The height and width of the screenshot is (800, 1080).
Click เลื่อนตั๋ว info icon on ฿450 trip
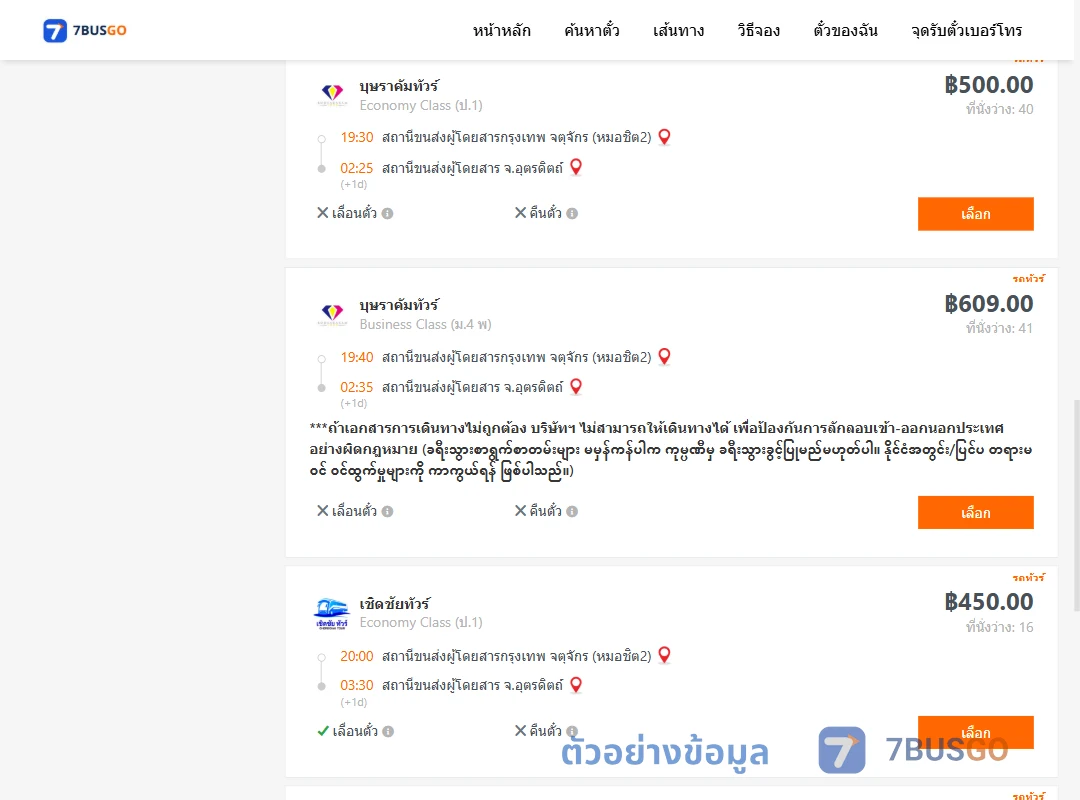pyautogui.click(x=388, y=731)
